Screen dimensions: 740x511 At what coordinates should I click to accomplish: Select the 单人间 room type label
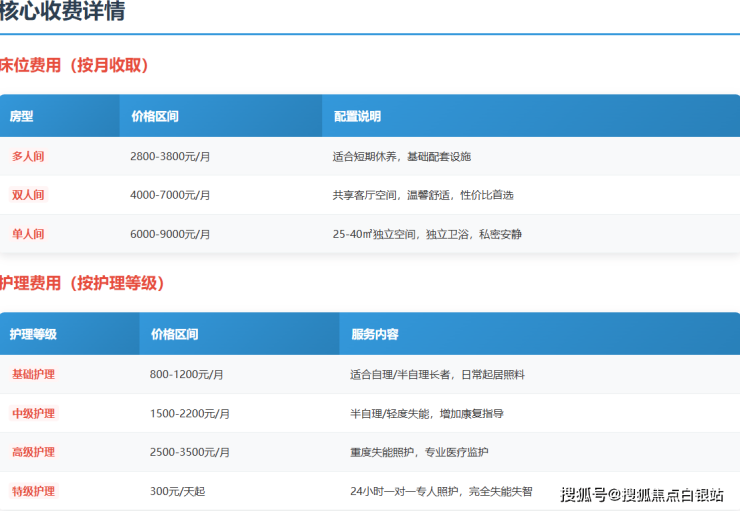point(28,234)
